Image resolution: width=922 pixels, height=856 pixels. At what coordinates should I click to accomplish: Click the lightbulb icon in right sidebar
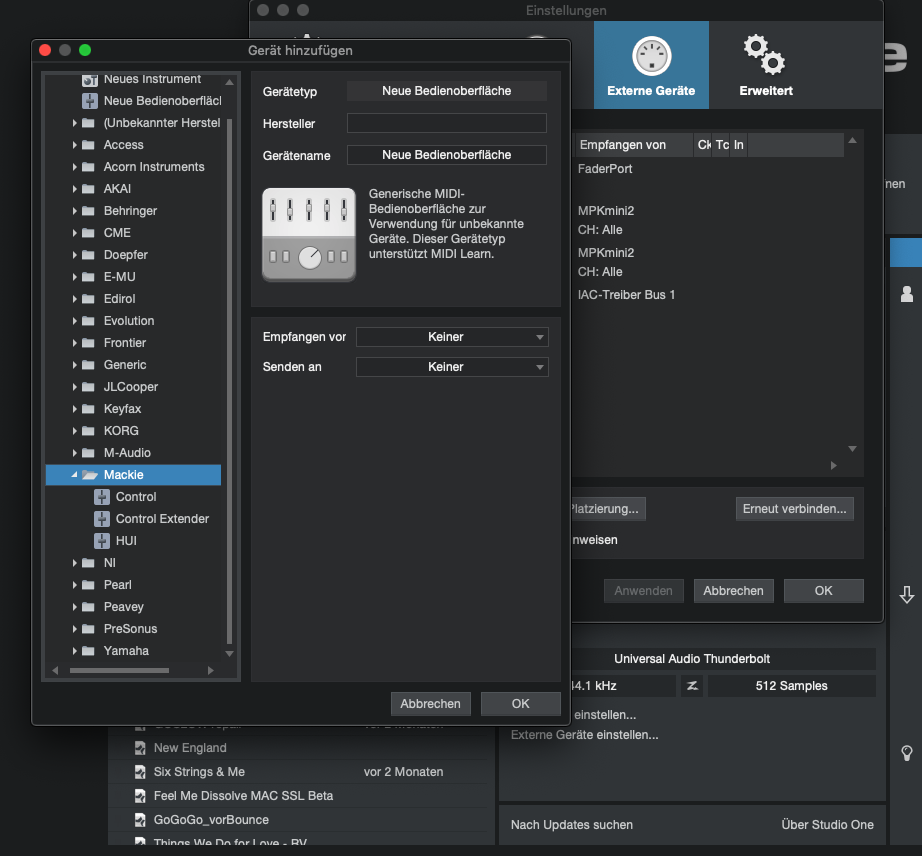tap(906, 753)
